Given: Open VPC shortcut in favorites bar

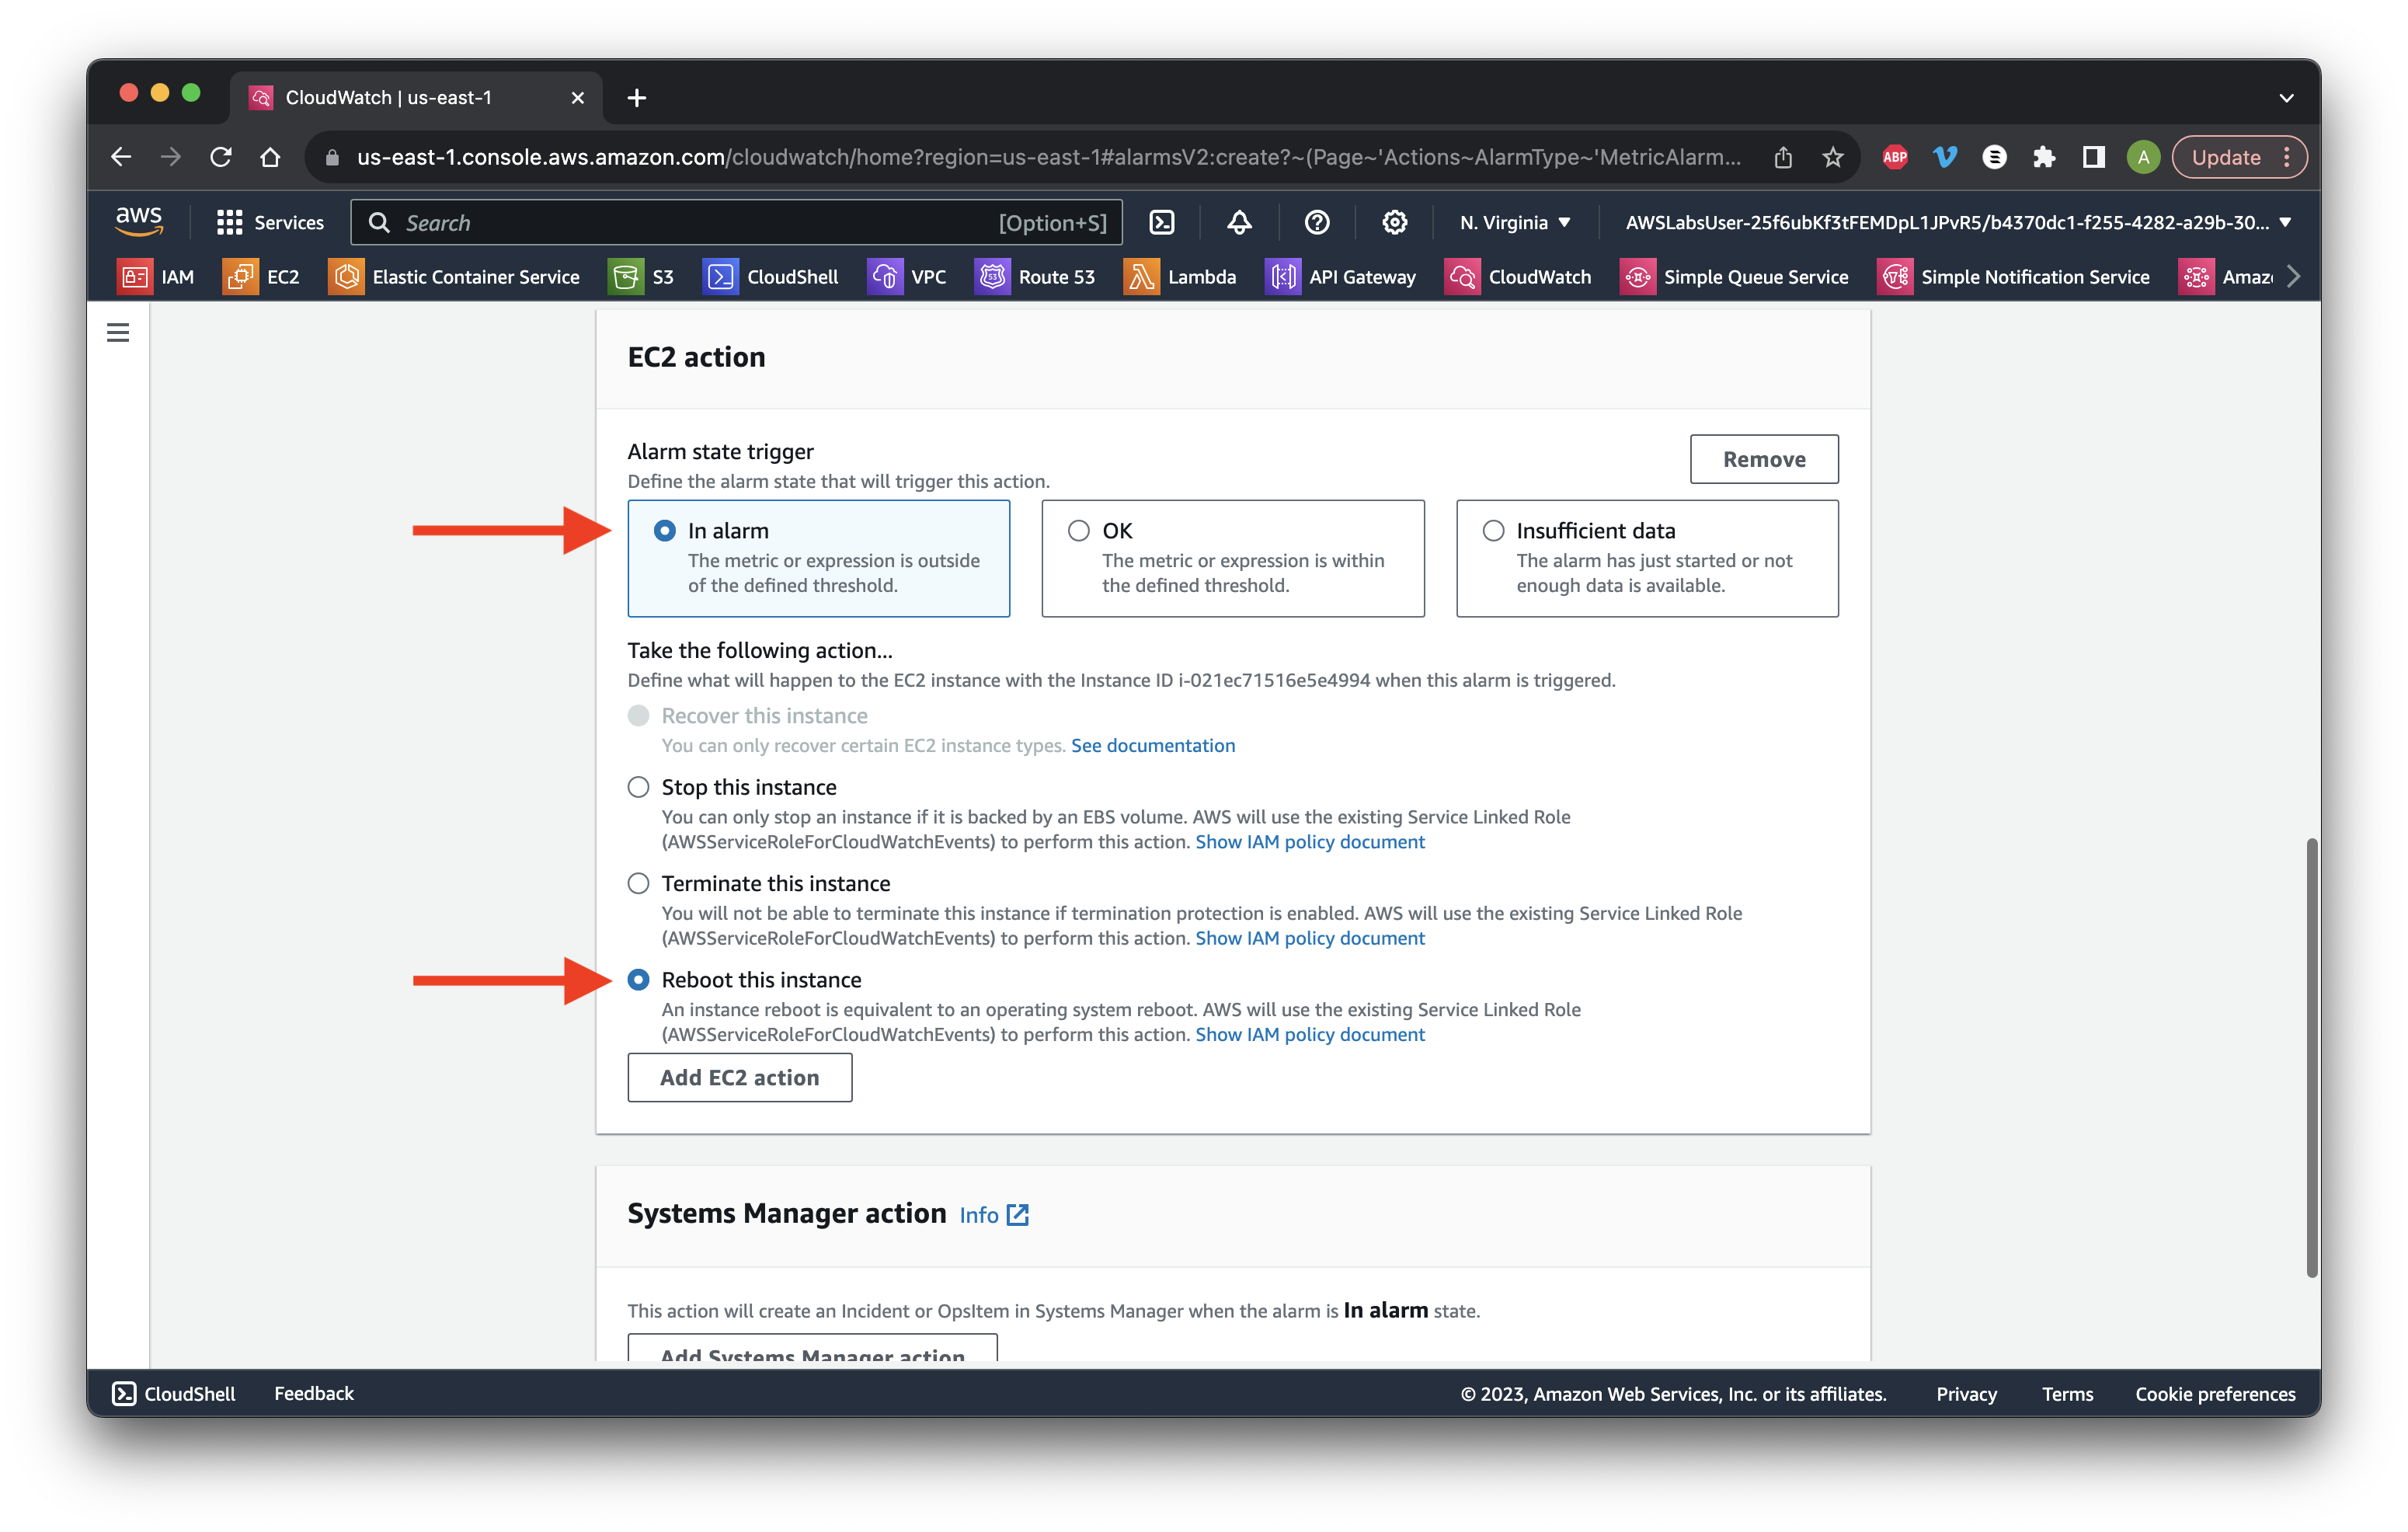Looking at the screenshot, I should (x=907, y=277).
